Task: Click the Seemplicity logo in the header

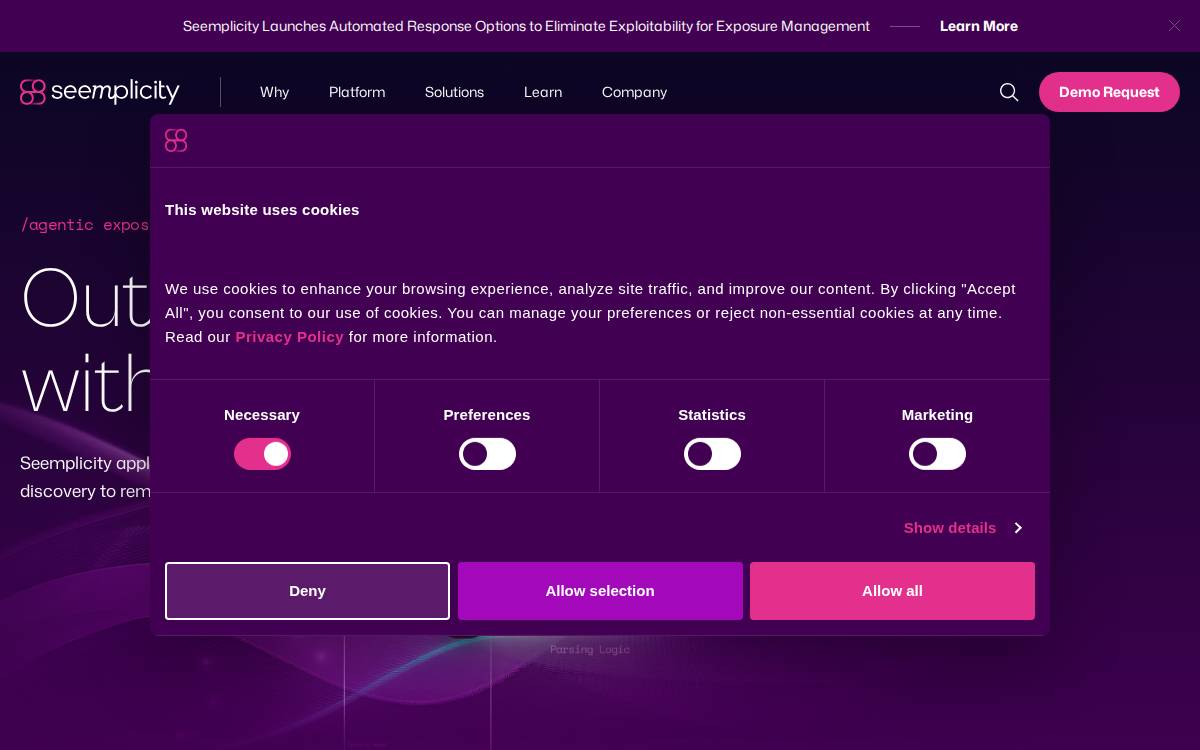Action: [100, 92]
